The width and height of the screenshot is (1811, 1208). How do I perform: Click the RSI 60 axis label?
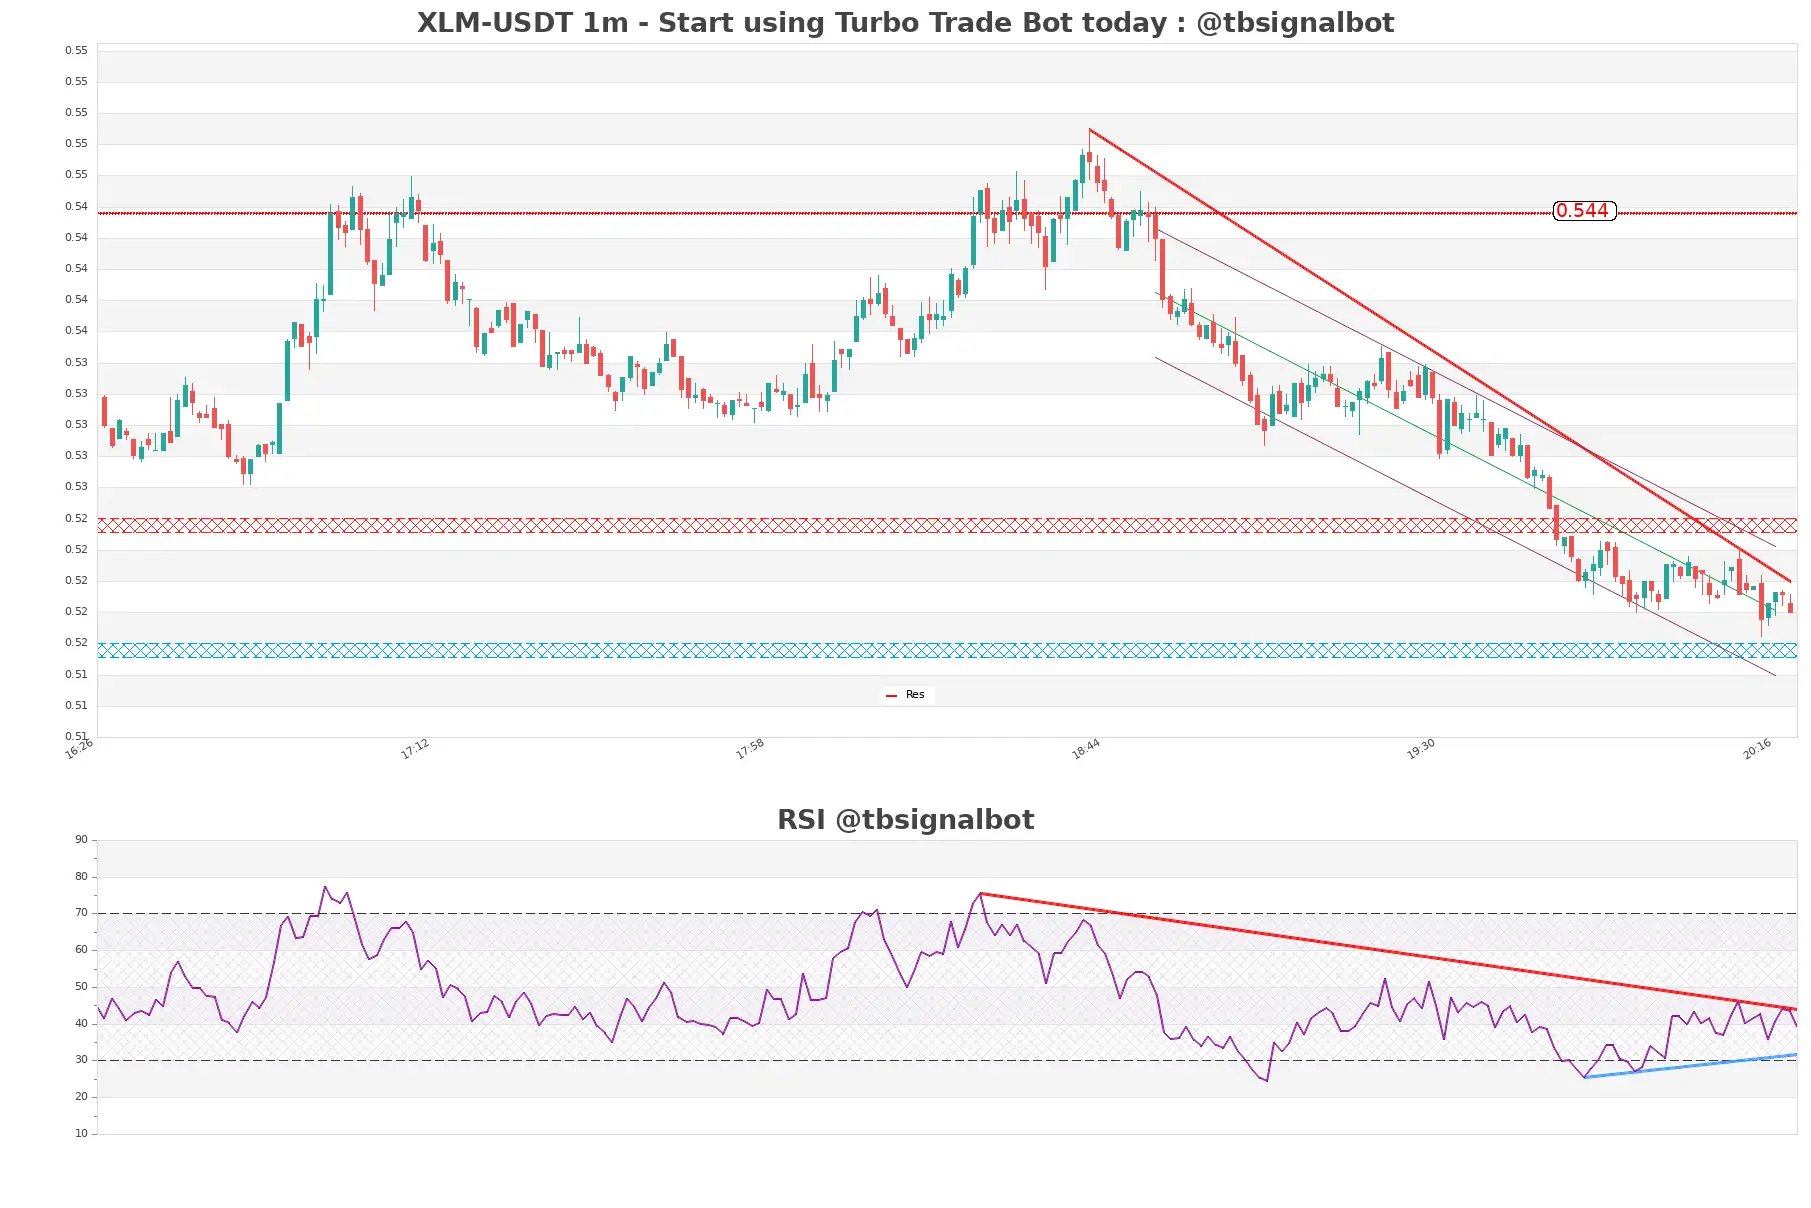[x=81, y=950]
